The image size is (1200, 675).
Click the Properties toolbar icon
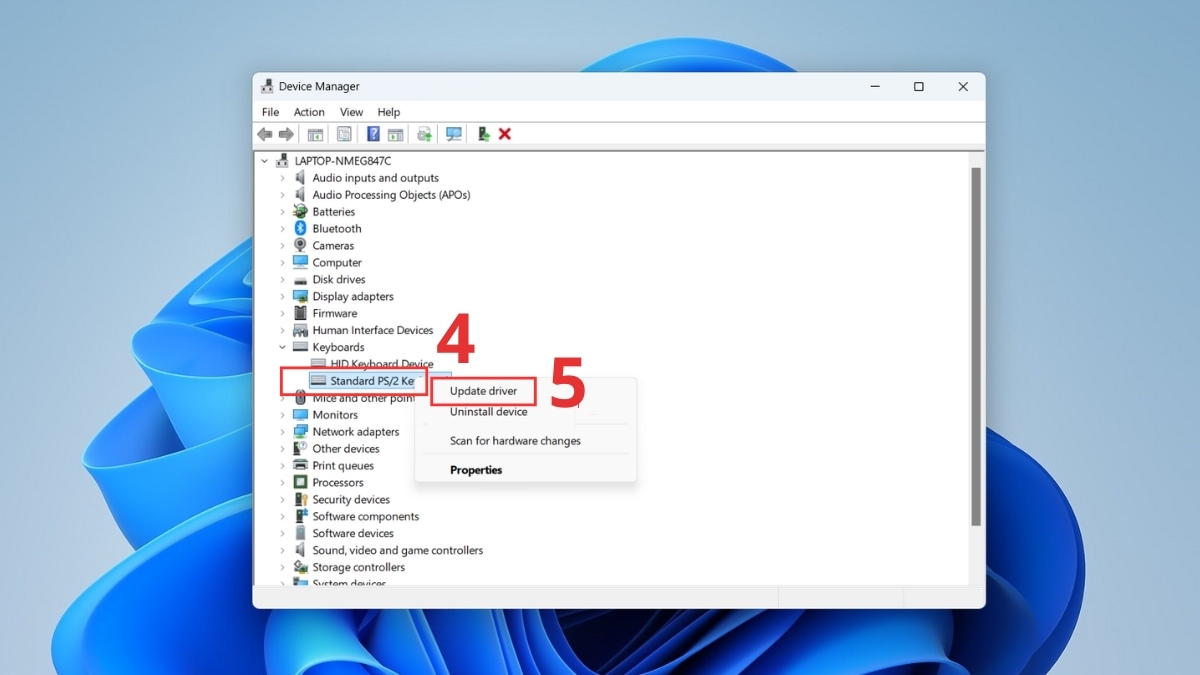(343, 133)
